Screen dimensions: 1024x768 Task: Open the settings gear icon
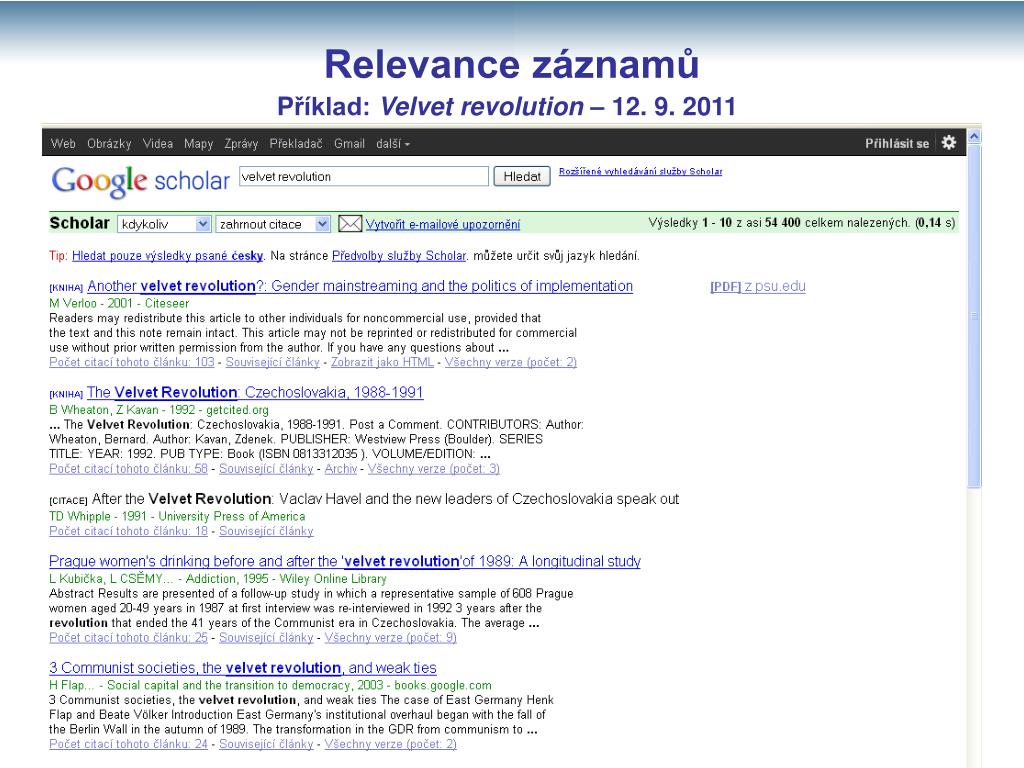949,142
